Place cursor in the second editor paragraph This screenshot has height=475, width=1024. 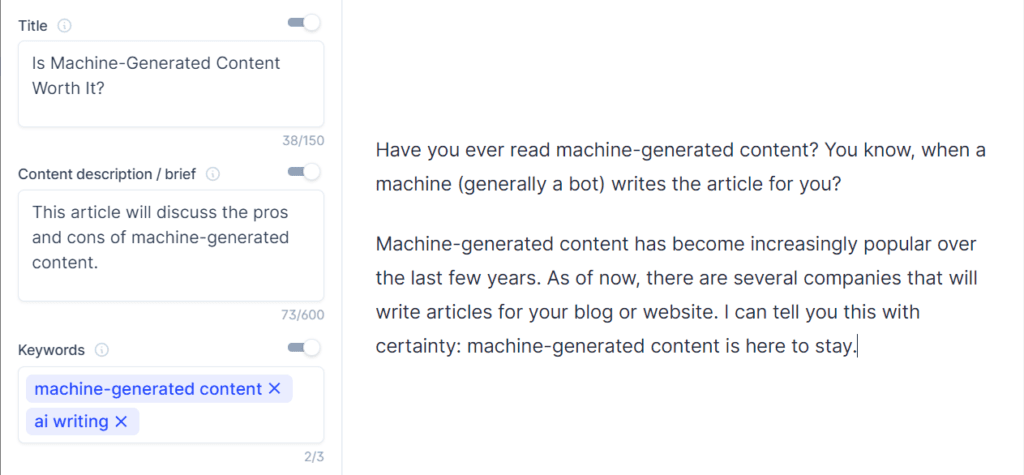[677, 295]
